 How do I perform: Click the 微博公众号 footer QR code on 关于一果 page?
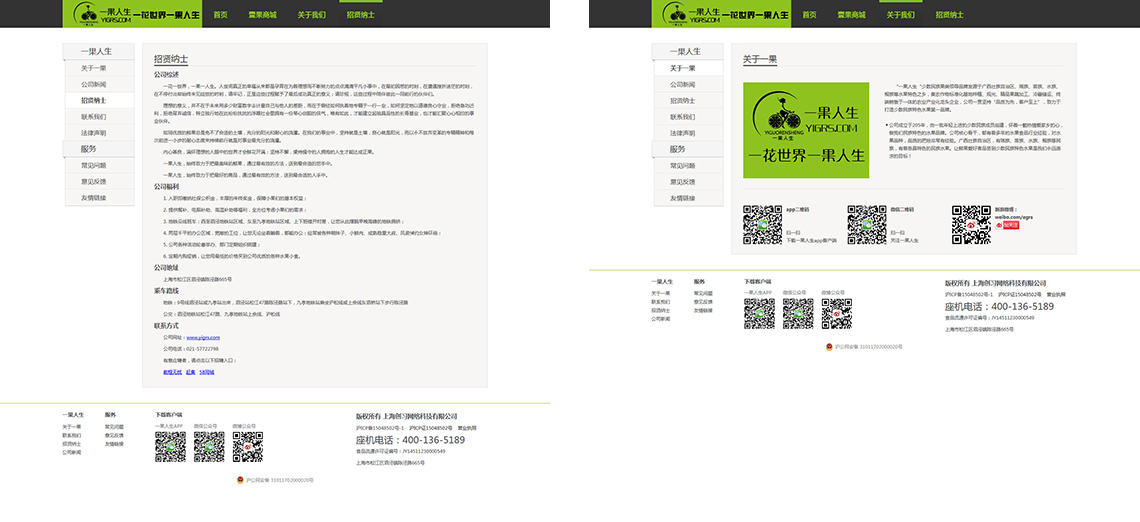tap(836, 313)
